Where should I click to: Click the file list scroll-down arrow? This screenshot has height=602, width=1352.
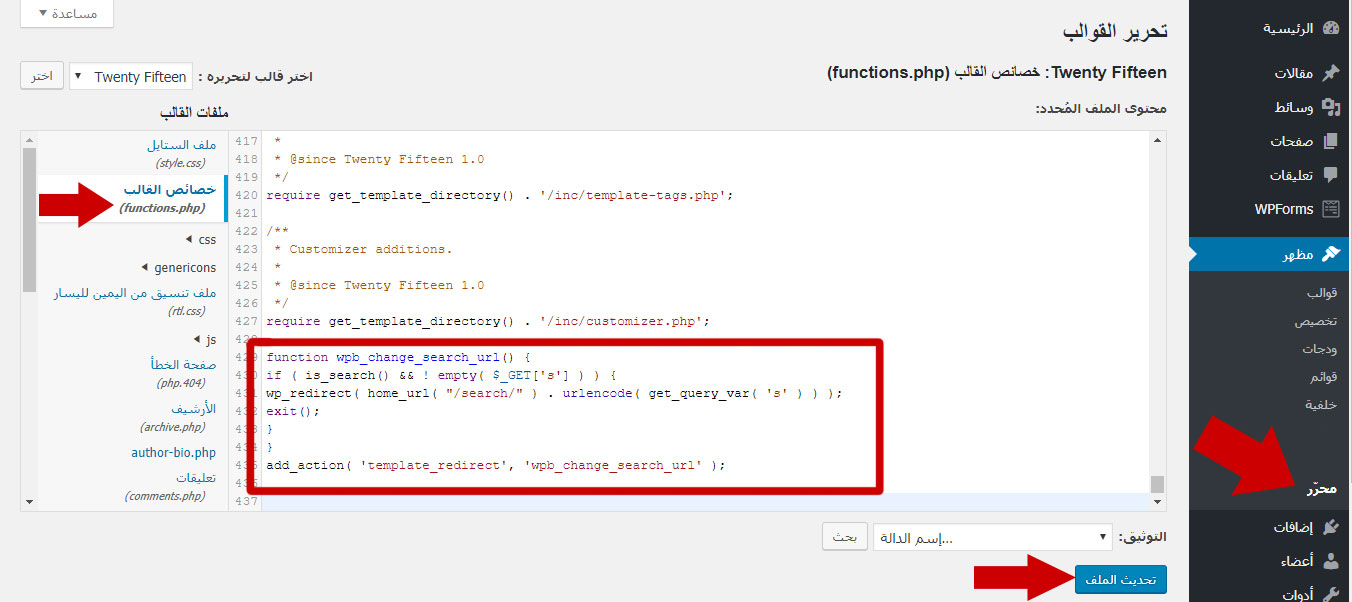tap(29, 501)
